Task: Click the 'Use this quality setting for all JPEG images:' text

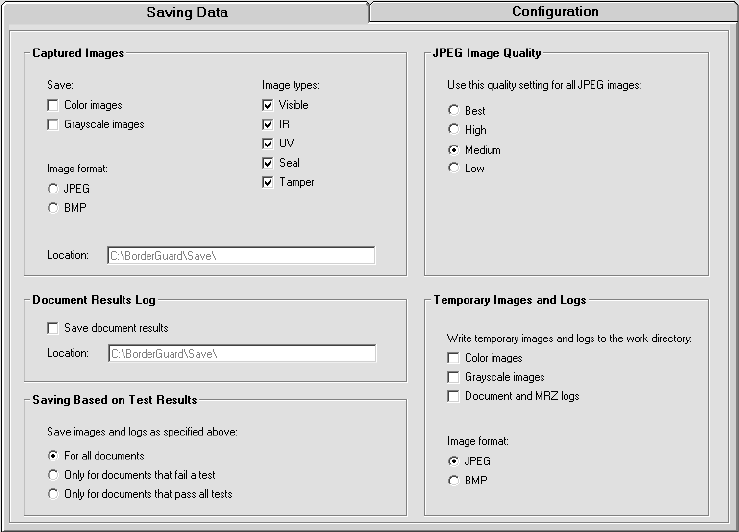Action: (x=544, y=85)
